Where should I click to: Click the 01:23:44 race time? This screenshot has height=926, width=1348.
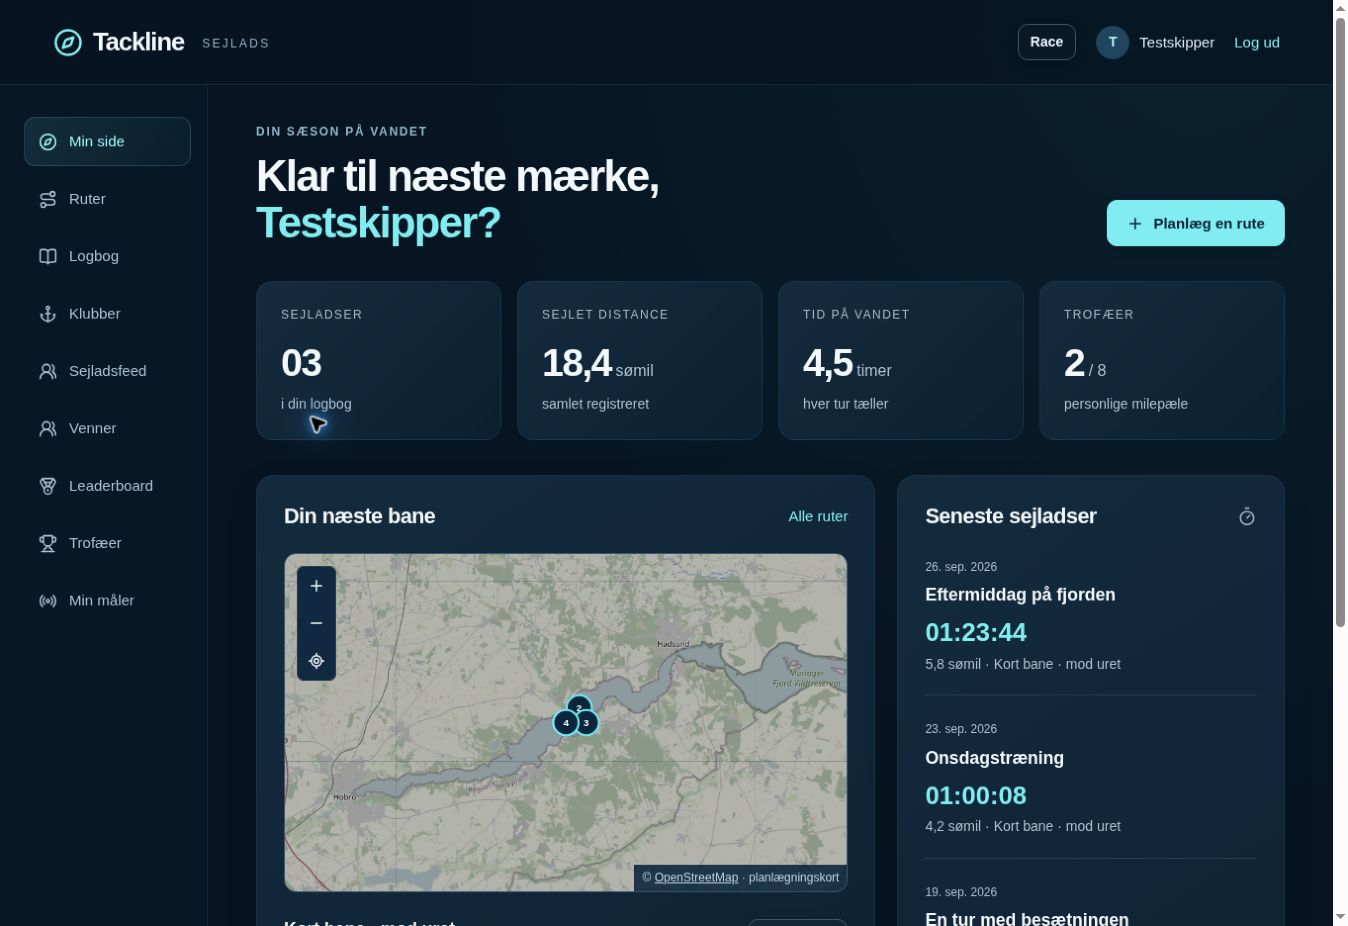click(976, 632)
